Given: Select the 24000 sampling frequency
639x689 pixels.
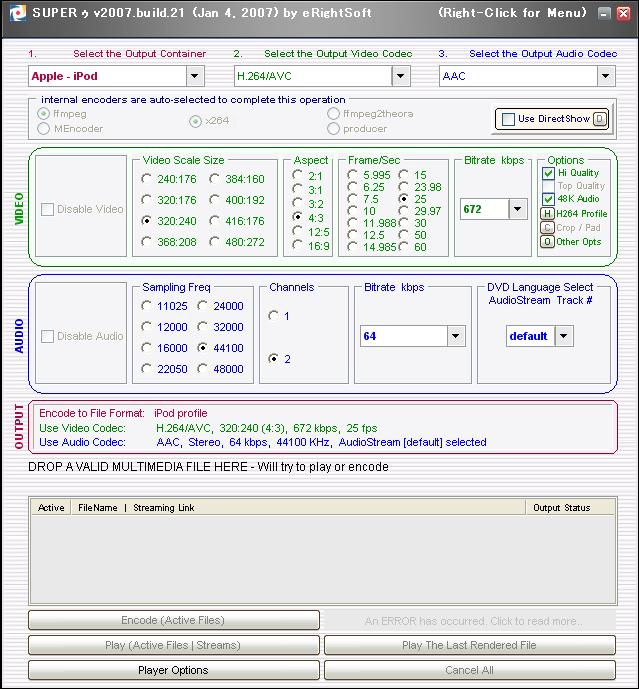Looking at the screenshot, I should point(203,306).
